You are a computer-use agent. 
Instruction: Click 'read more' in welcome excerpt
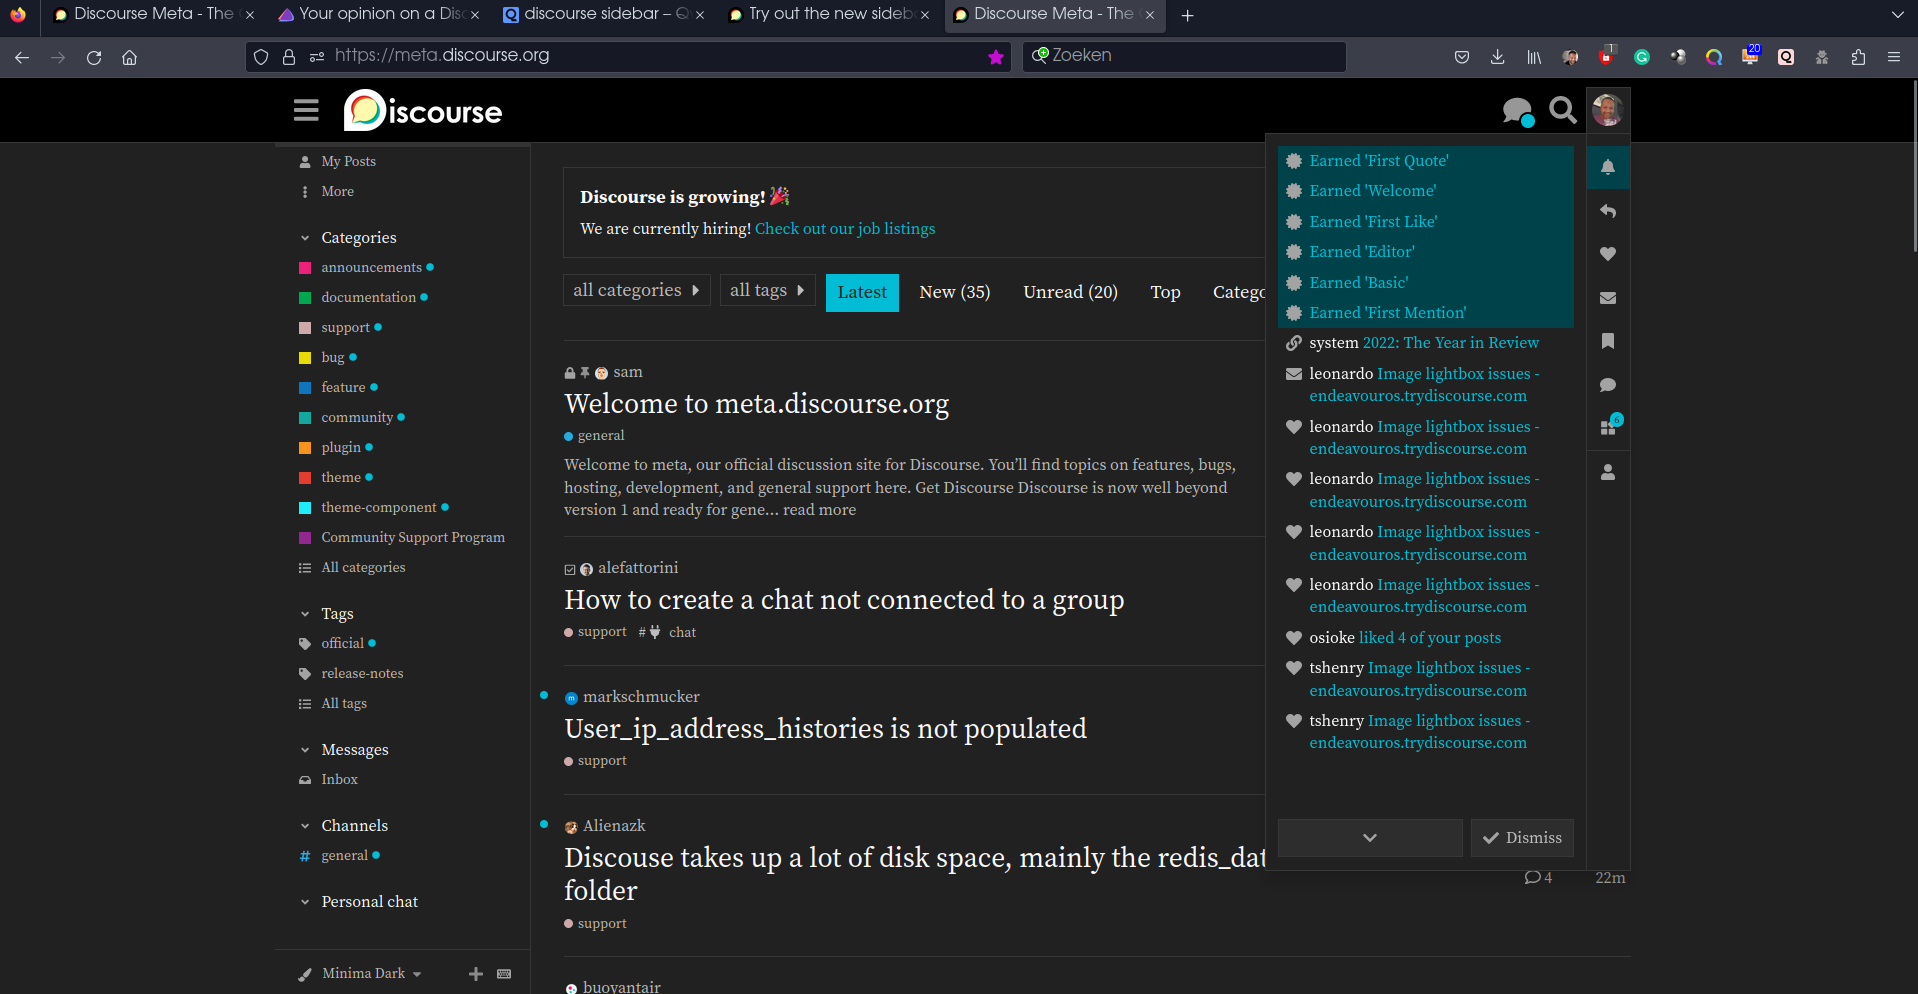(x=819, y=510)
